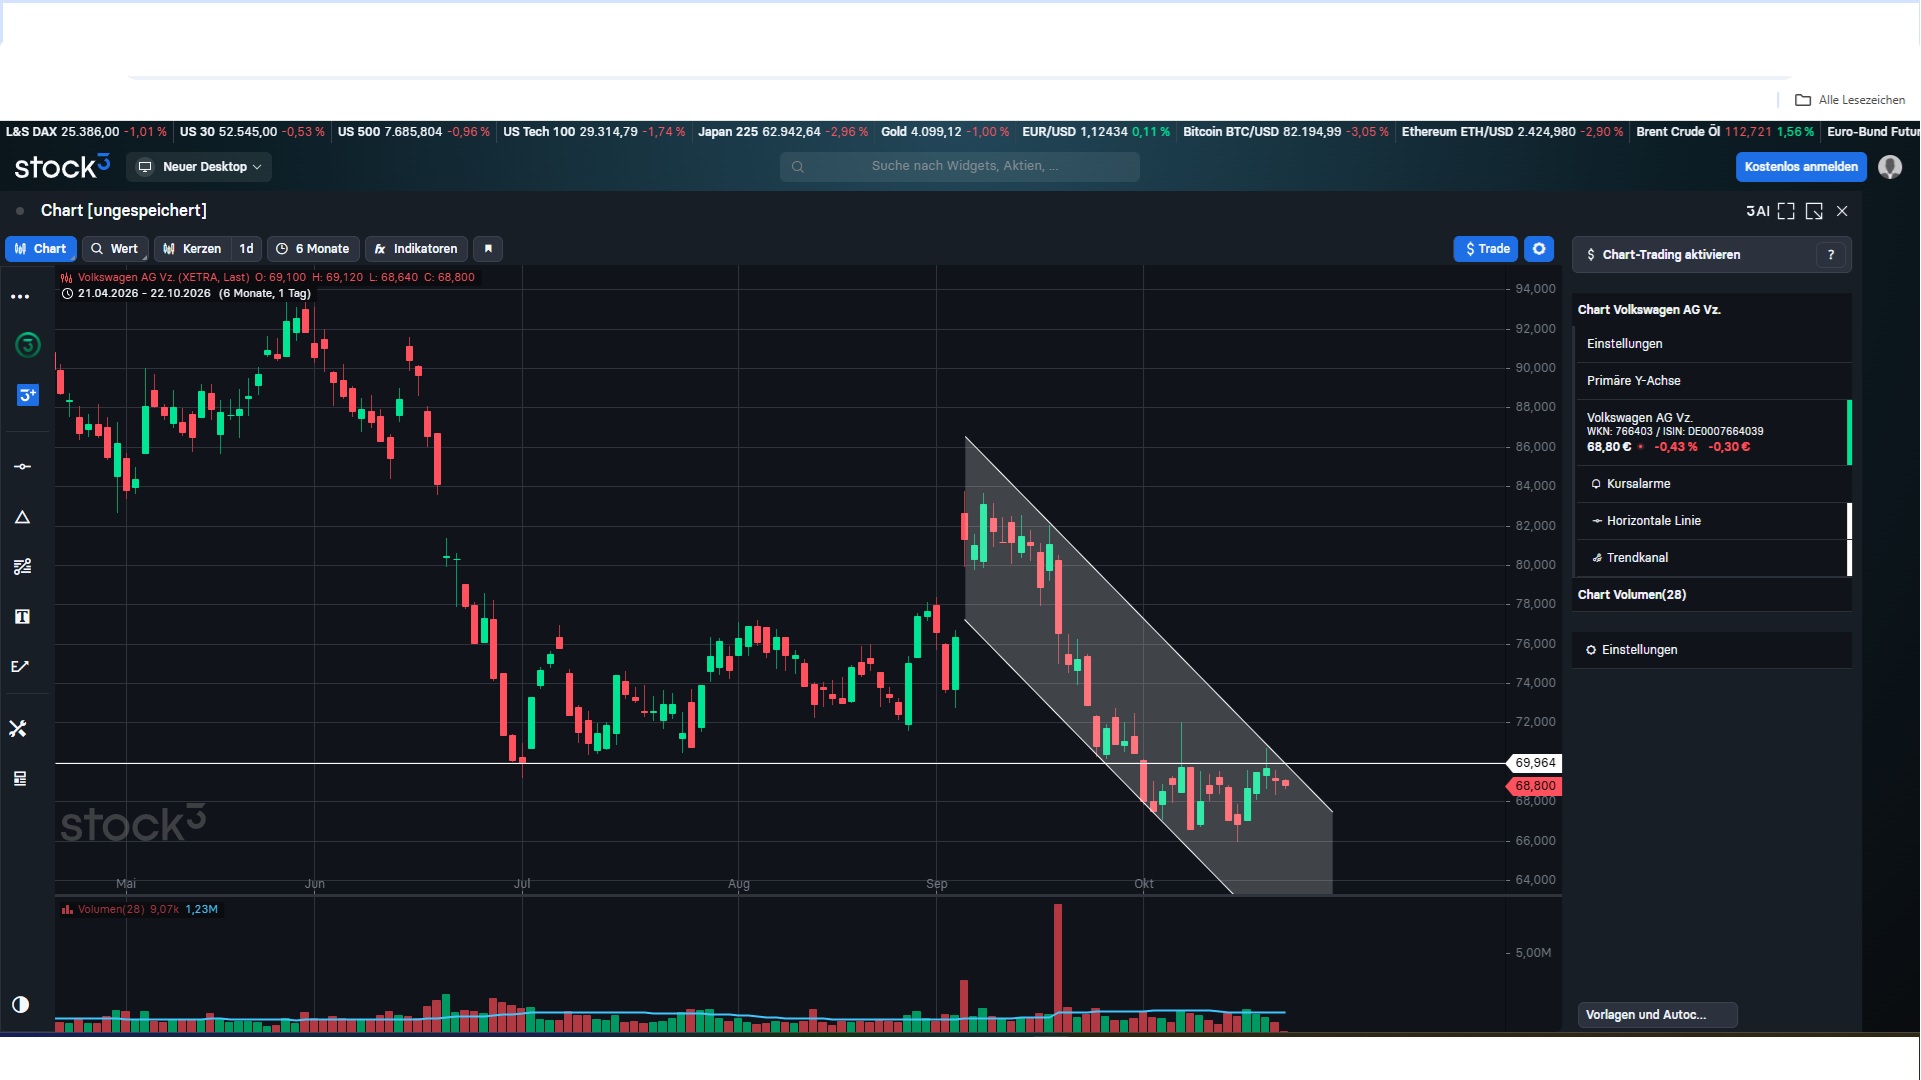Switch the chart widget to fullscreen
1921x1080 pixels.
point(1786,211)
